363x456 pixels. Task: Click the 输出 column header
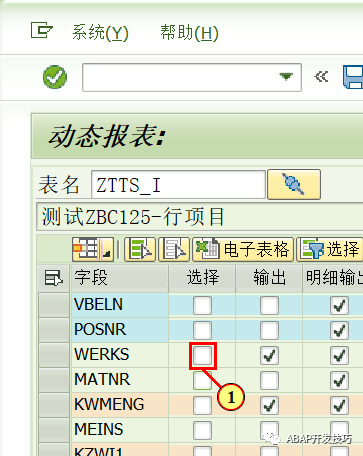click(x=269, y=278)
